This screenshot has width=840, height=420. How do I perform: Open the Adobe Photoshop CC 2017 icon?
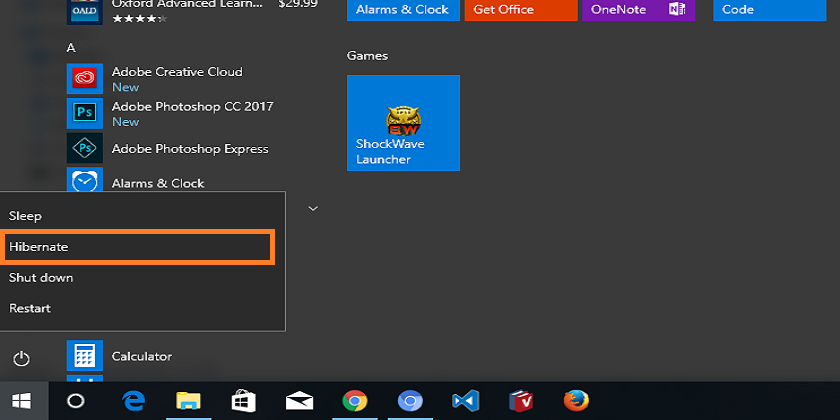(85, 114)
